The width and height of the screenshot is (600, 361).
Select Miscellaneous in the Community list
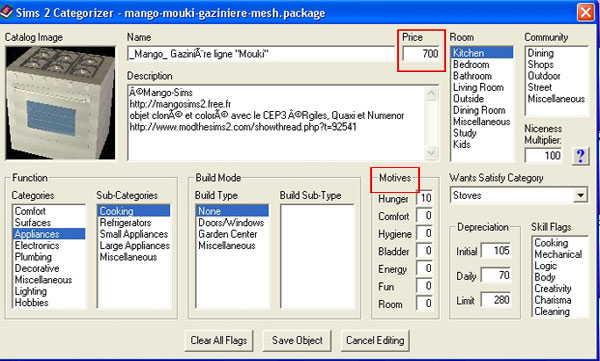point(557,99)
